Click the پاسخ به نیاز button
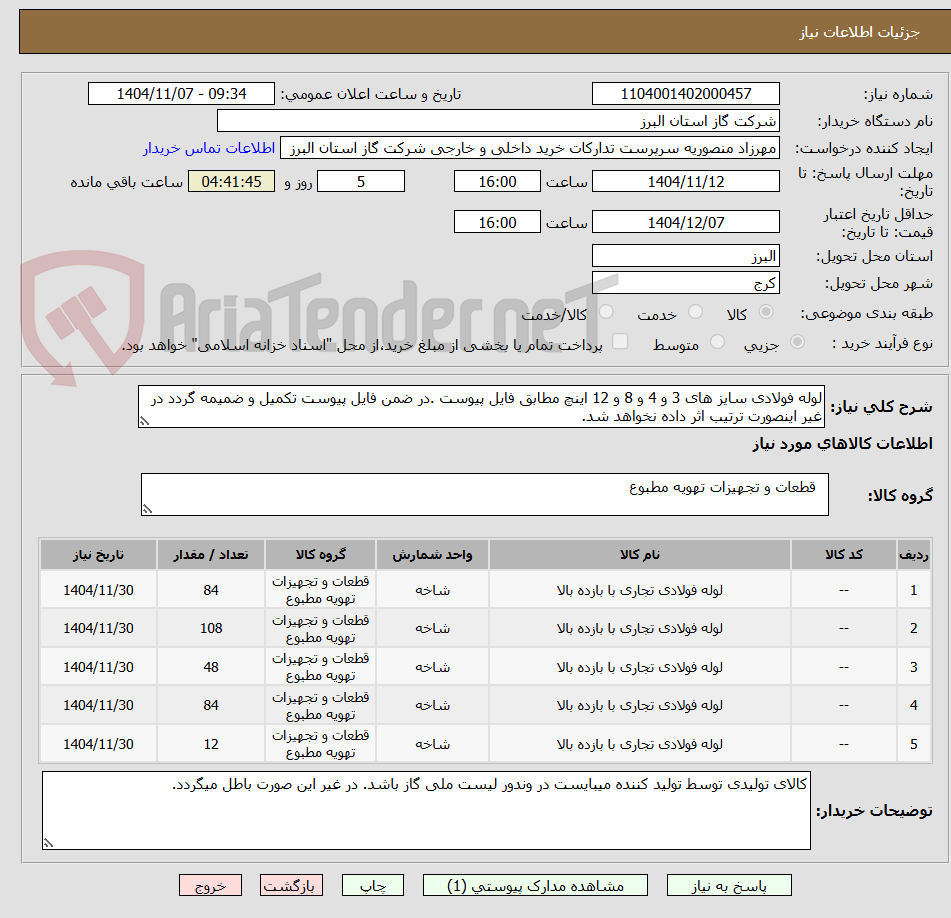 click(x=729, y=886)
